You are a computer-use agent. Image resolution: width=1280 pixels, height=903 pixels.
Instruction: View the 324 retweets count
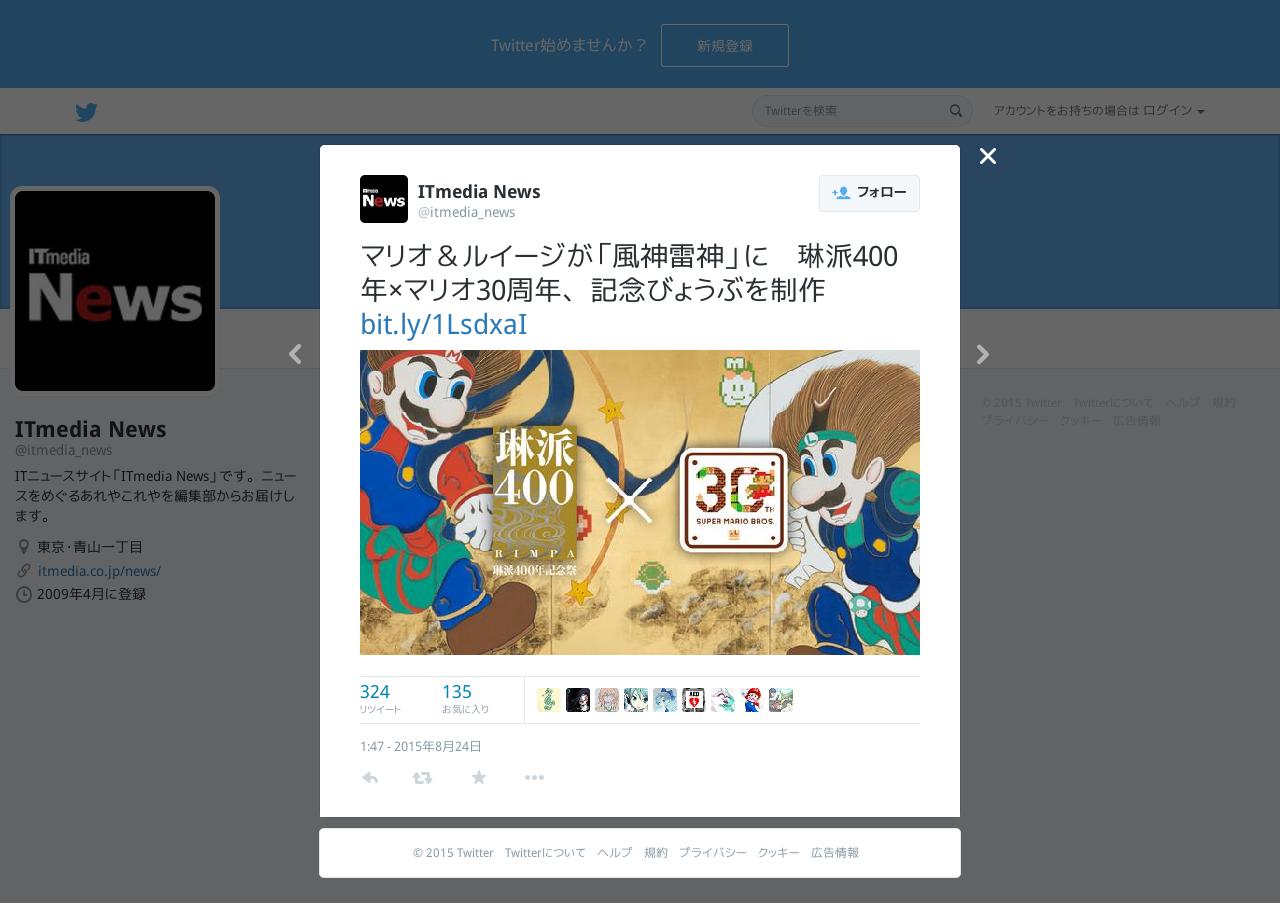click(x=380, y=699)
